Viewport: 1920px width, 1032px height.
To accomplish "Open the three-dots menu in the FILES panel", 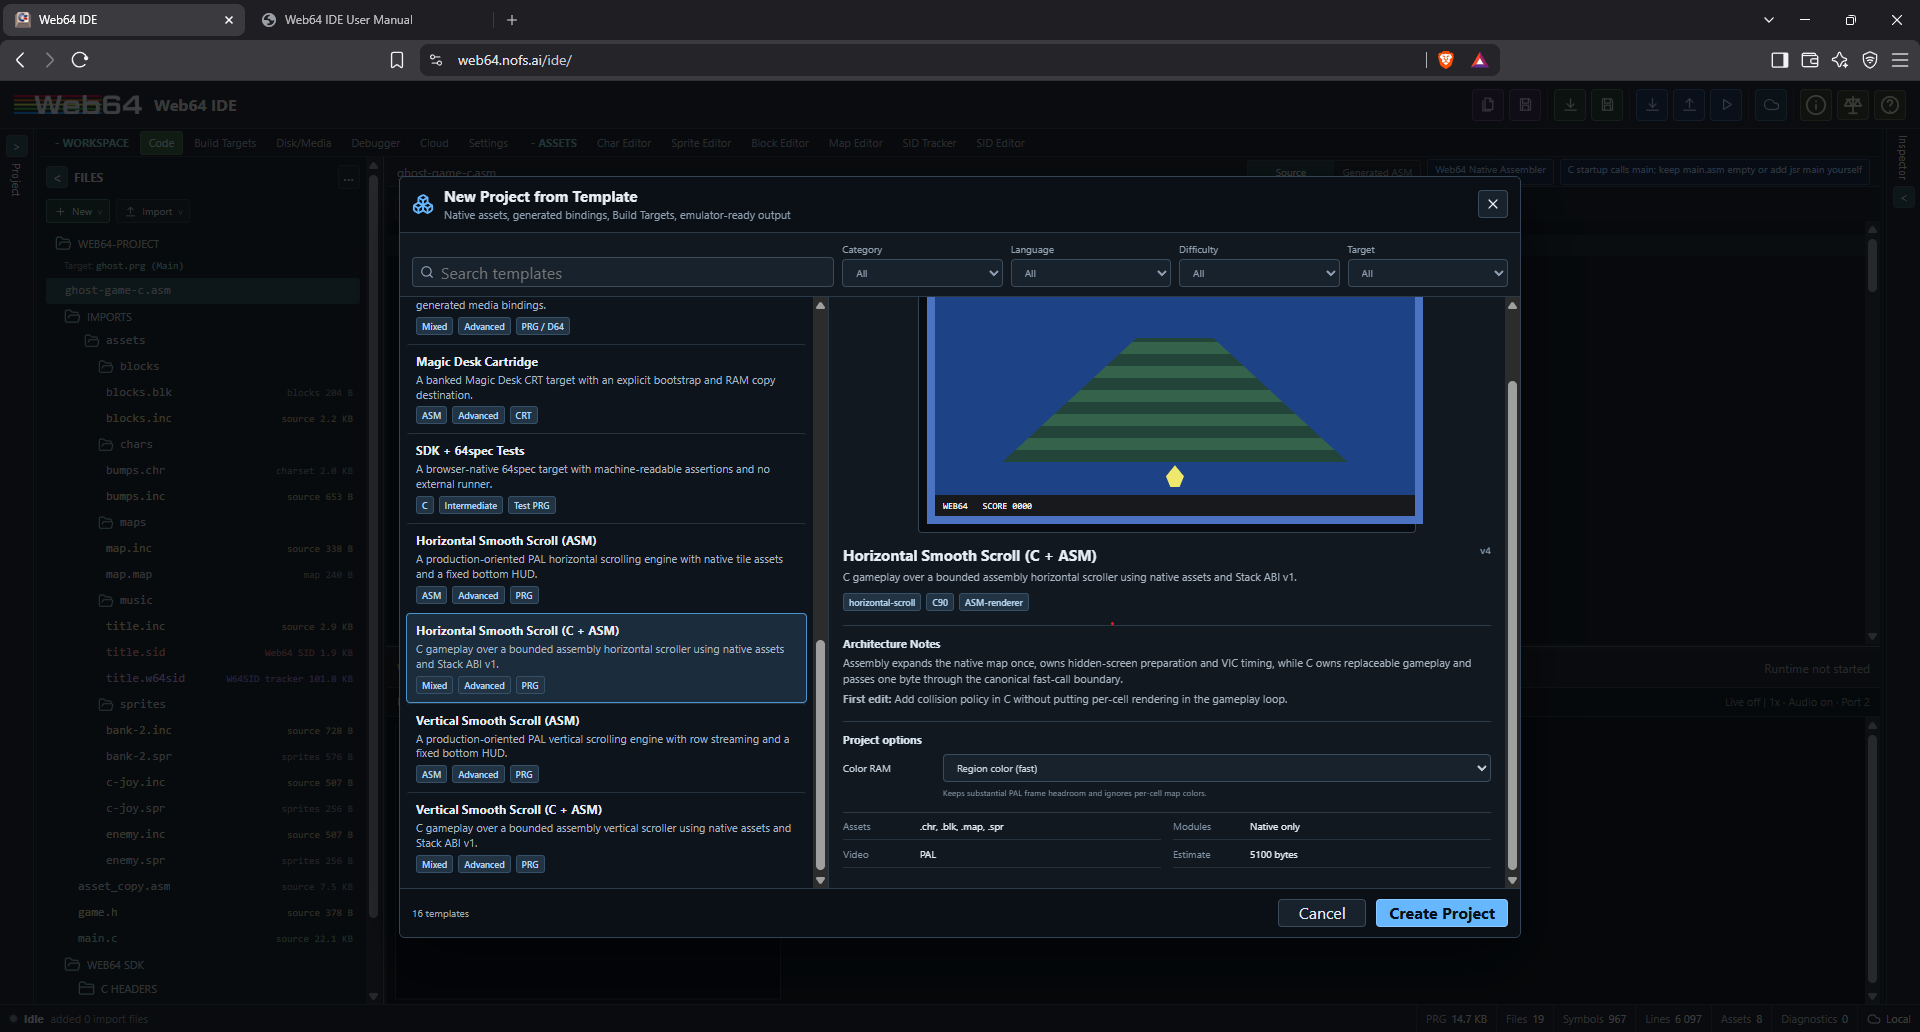I will (348, 178).
